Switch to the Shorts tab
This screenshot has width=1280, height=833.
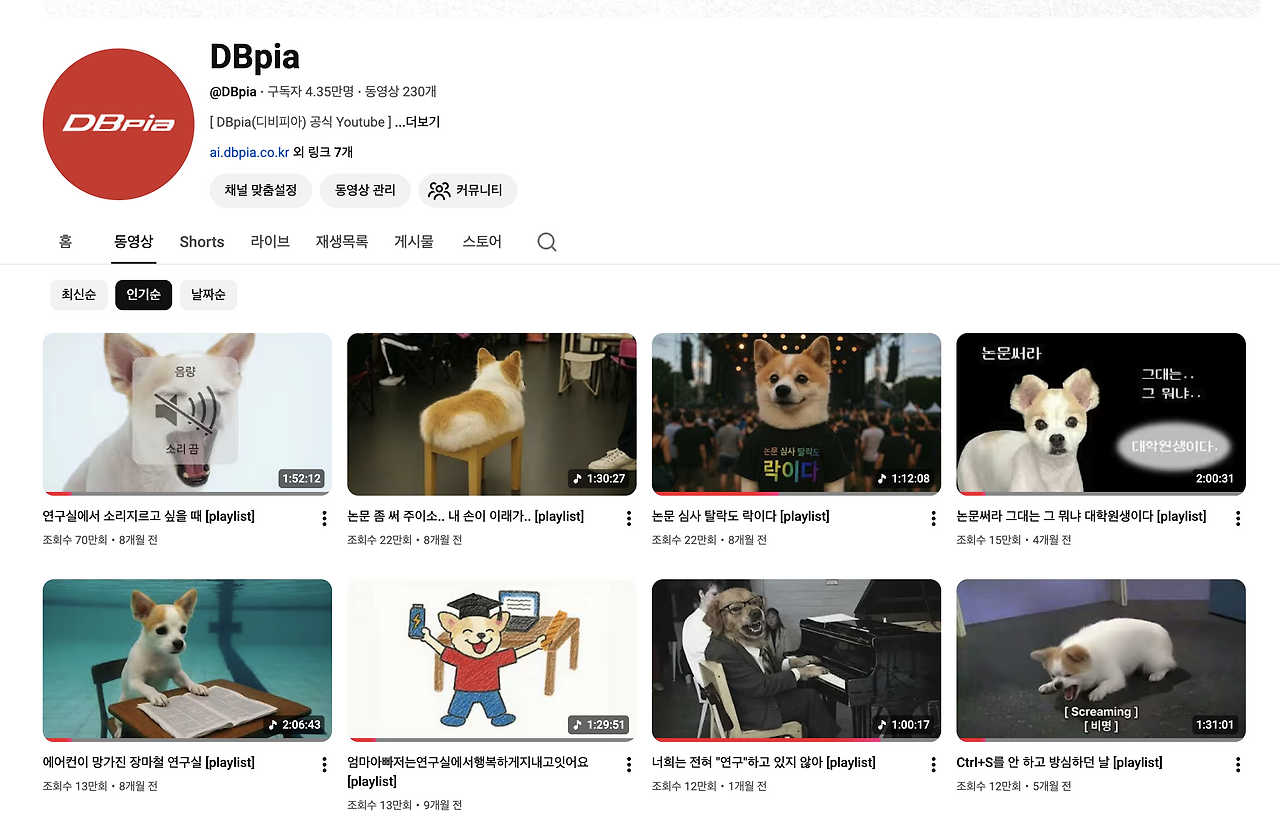(x=202, y=242)
